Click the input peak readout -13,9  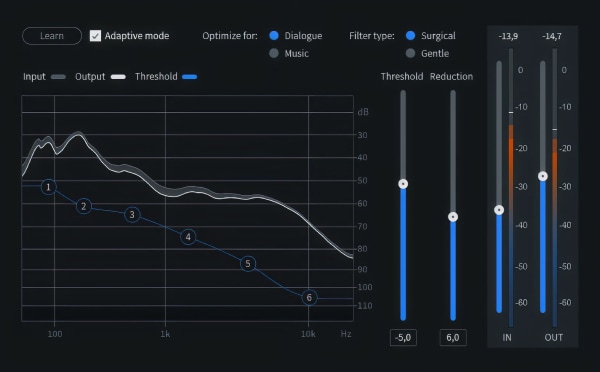[508, 36]
